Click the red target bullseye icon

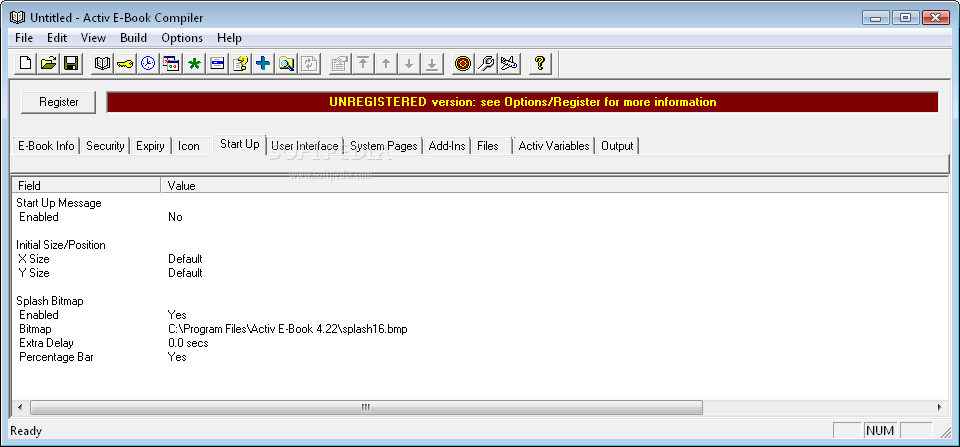[463, 63]
